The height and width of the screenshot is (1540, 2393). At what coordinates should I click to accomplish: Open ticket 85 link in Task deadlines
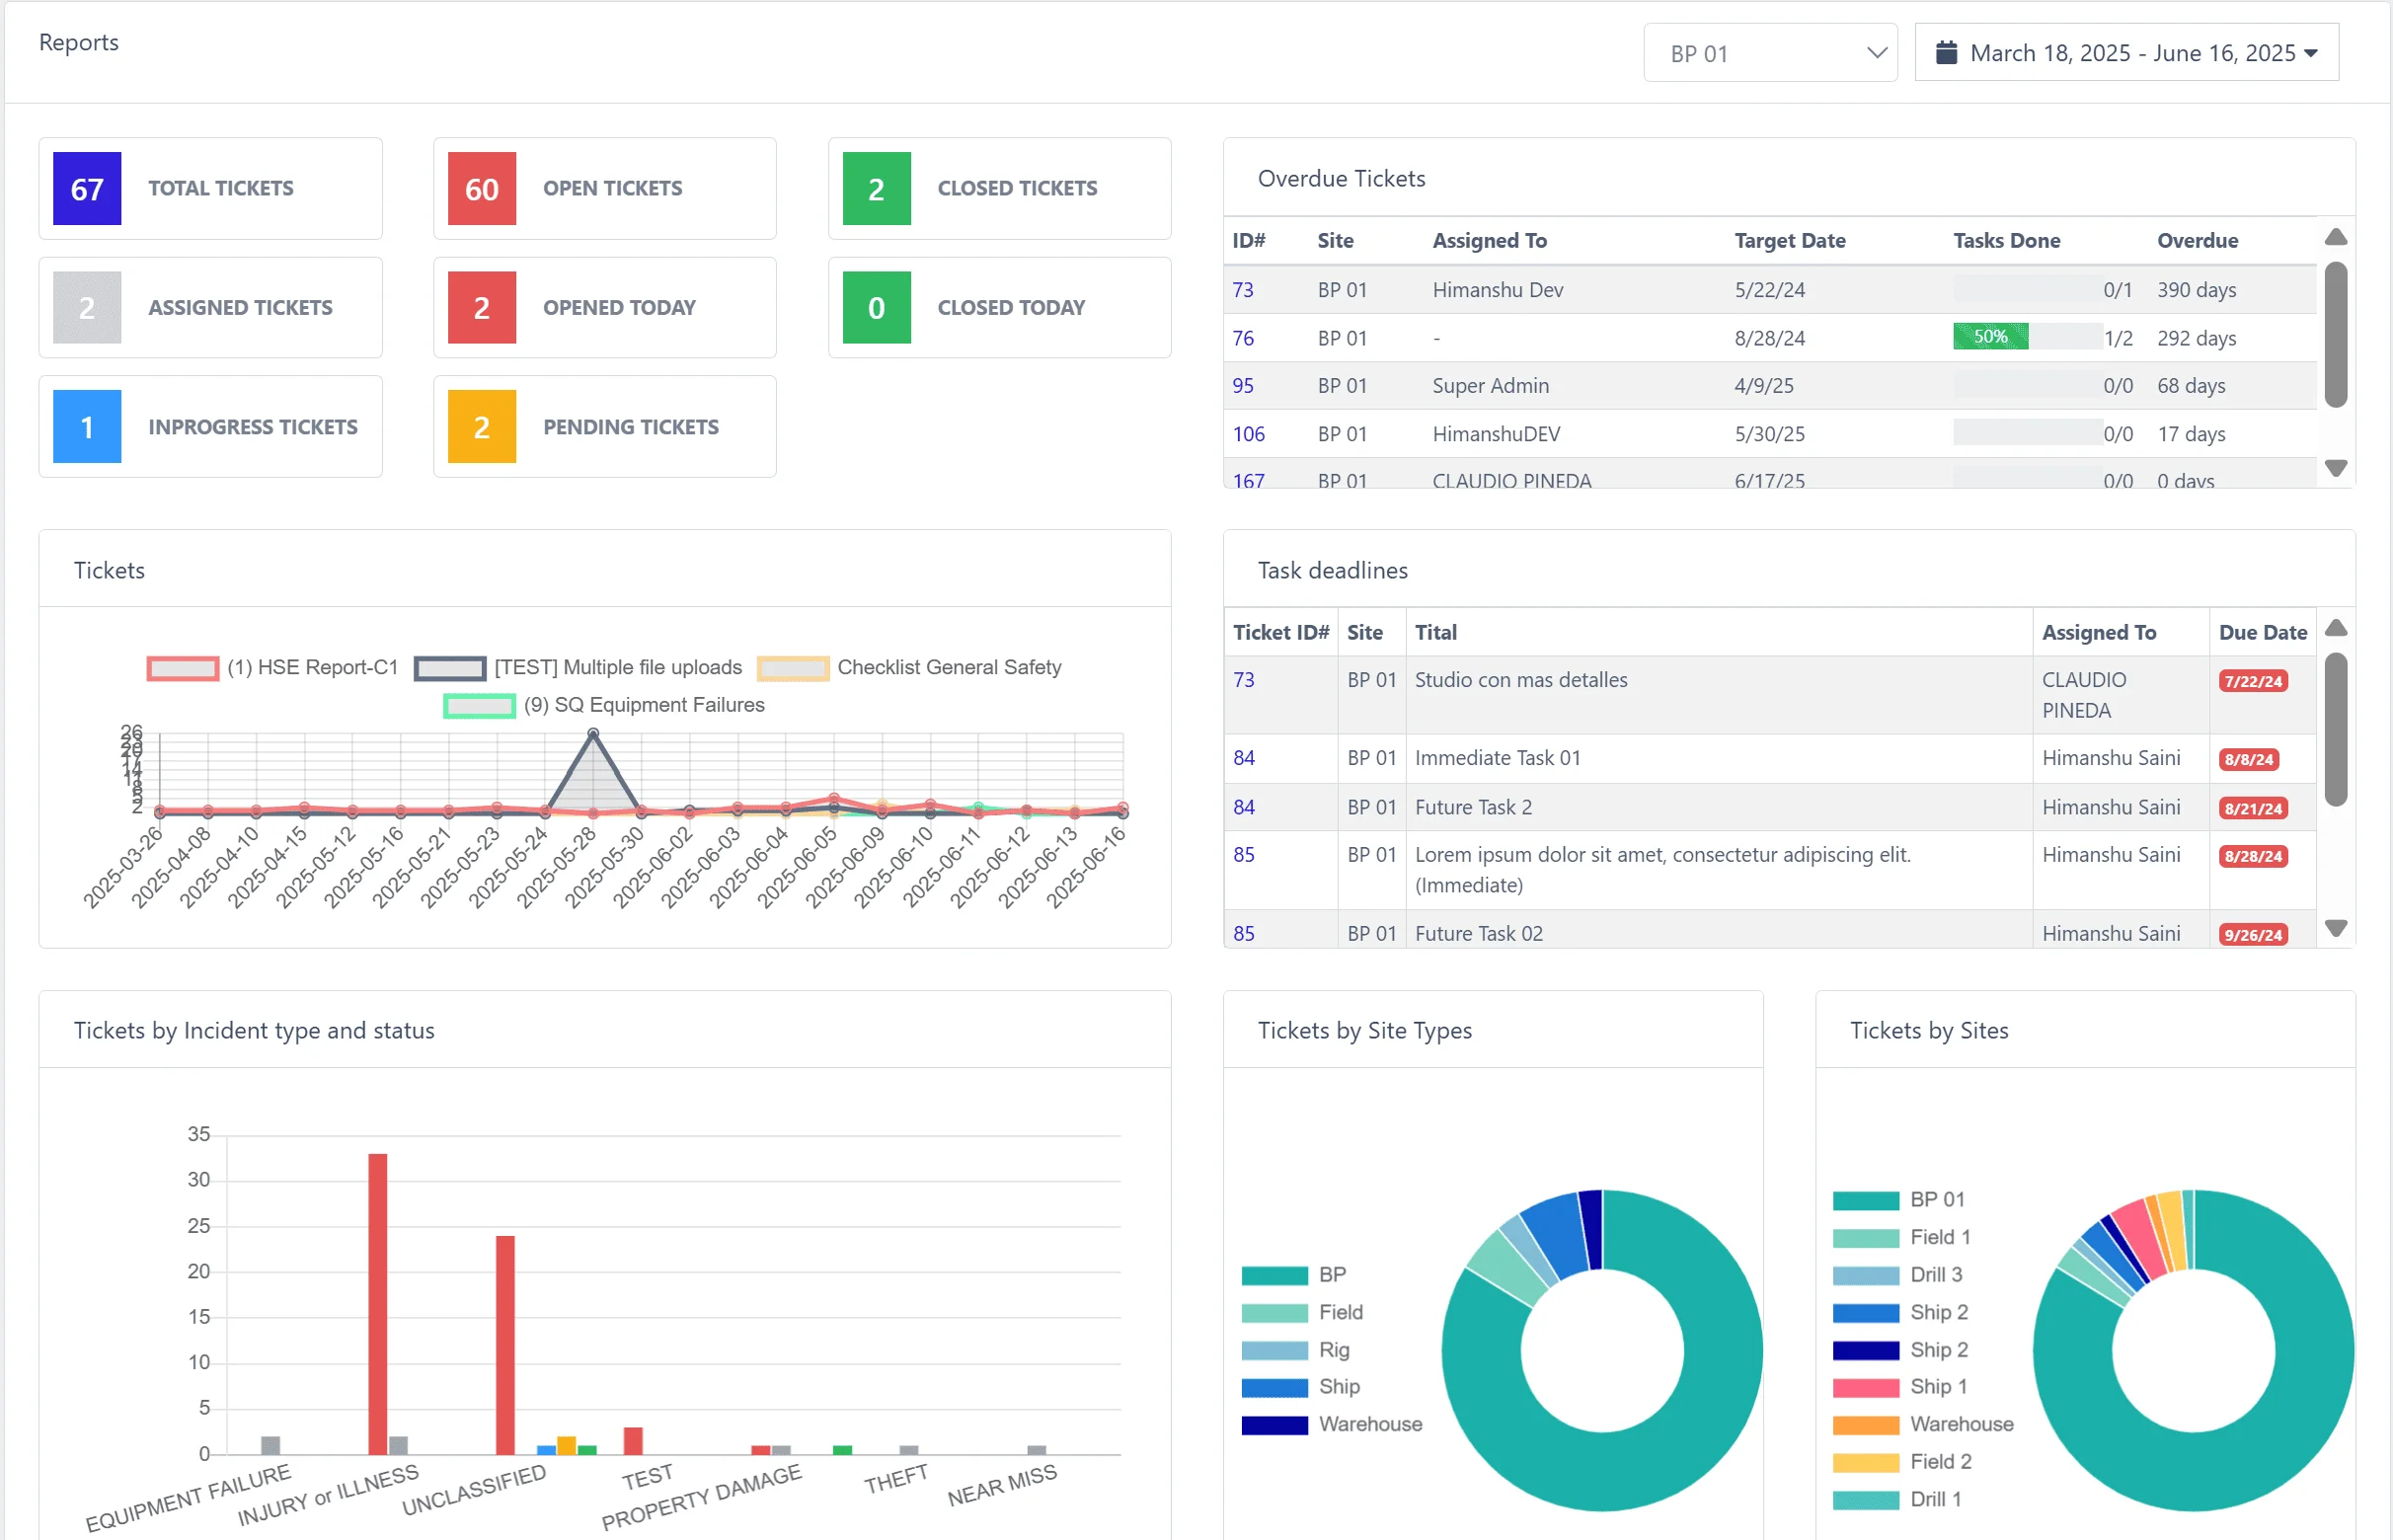point(1243,855)
